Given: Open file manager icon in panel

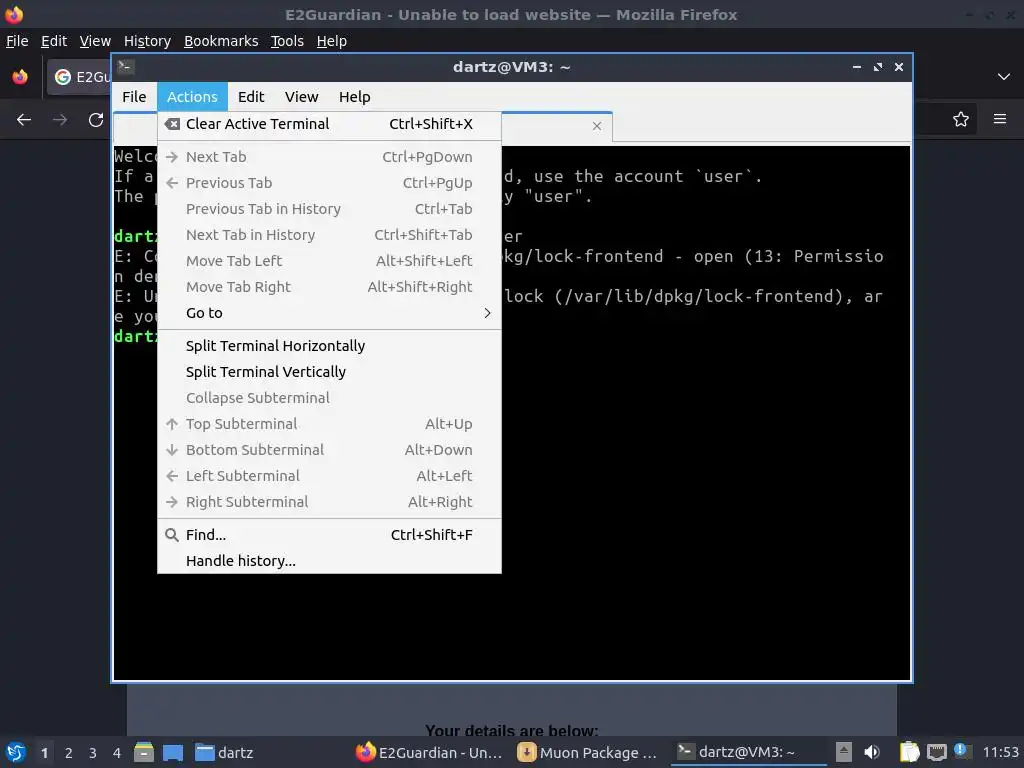Looking at the screenshot, I should tap(144, 752).
